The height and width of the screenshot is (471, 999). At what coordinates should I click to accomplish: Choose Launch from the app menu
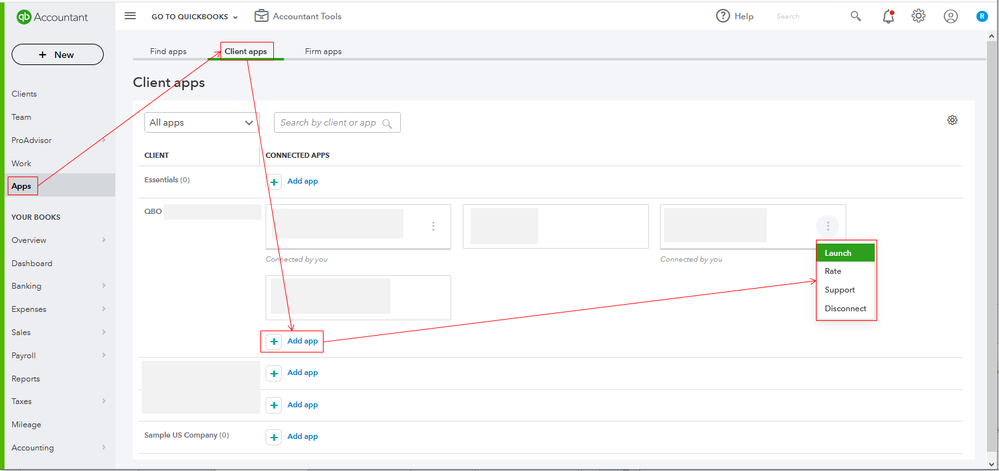click(846, 253)
